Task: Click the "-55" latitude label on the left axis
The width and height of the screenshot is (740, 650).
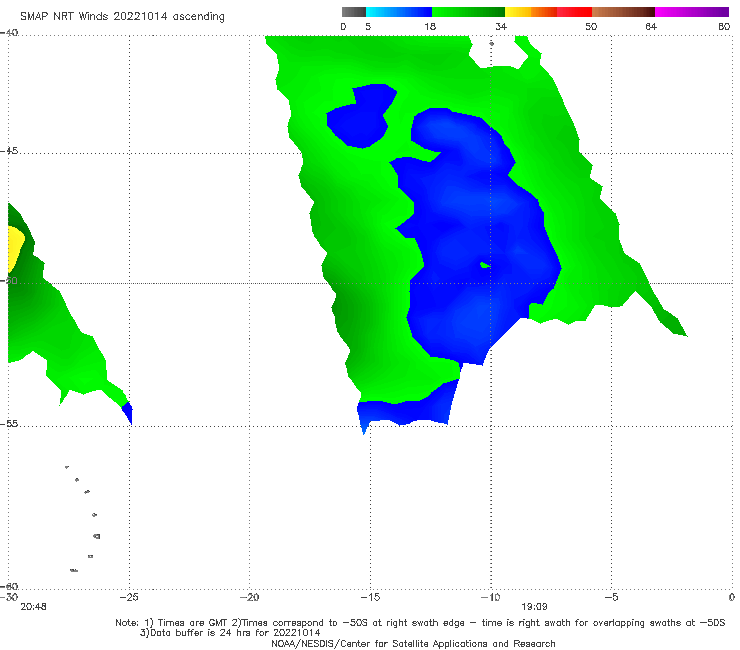Action: (9, 424)
